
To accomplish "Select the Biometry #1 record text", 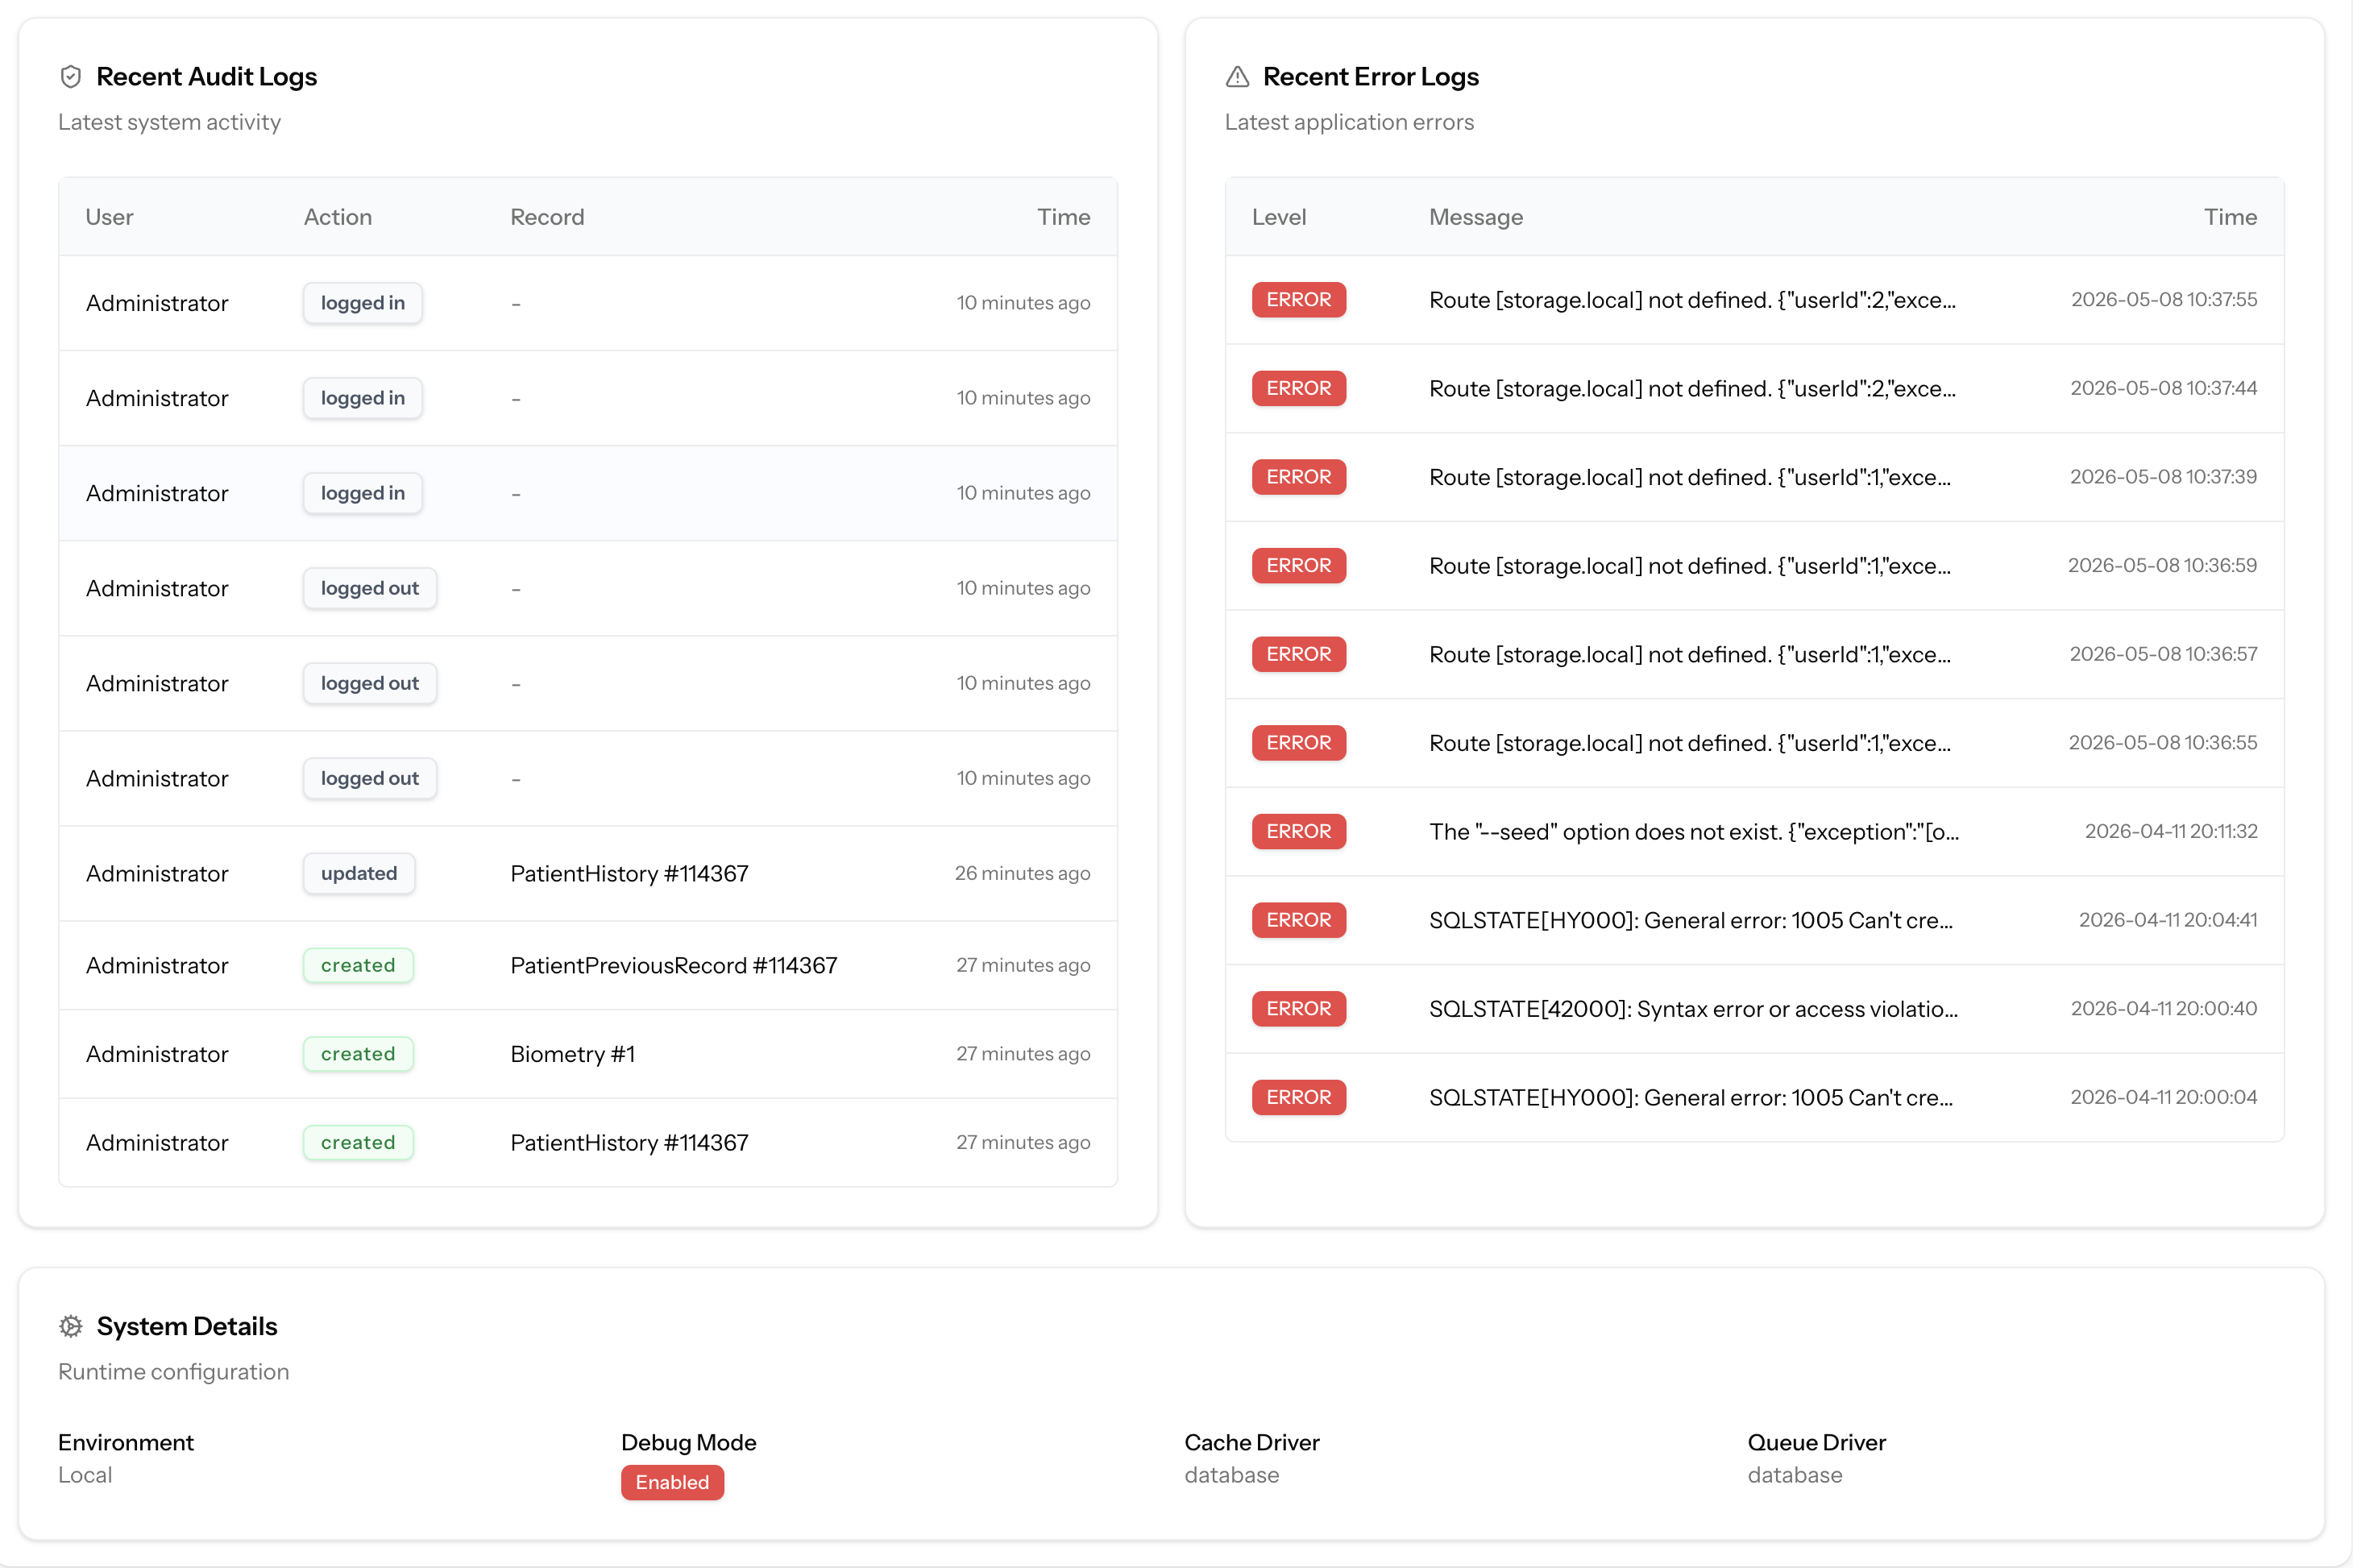I will coord(572,1054).
